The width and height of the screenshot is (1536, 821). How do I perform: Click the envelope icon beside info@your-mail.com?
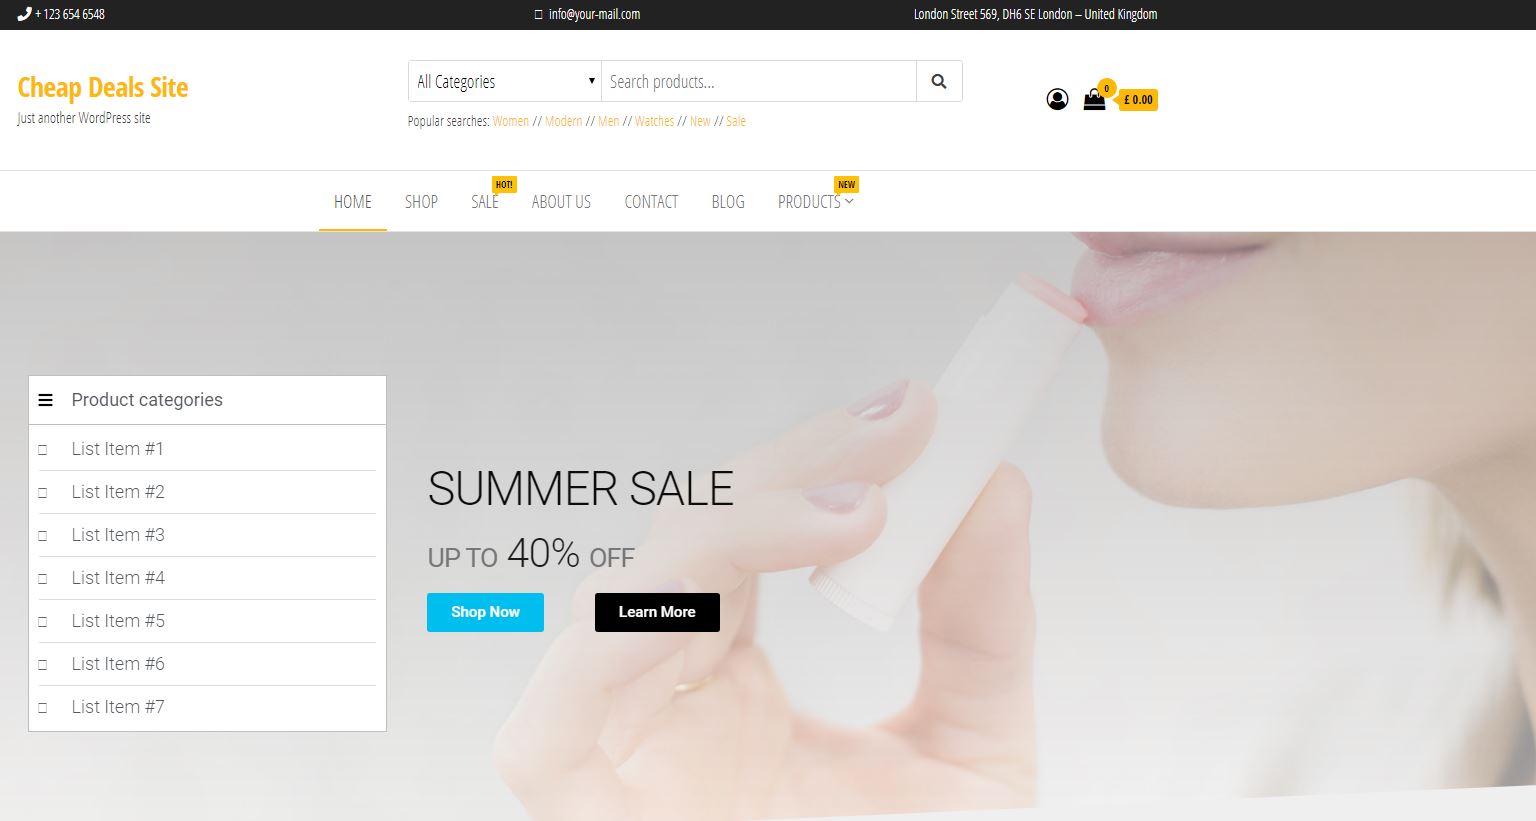[x=539, y=15]
